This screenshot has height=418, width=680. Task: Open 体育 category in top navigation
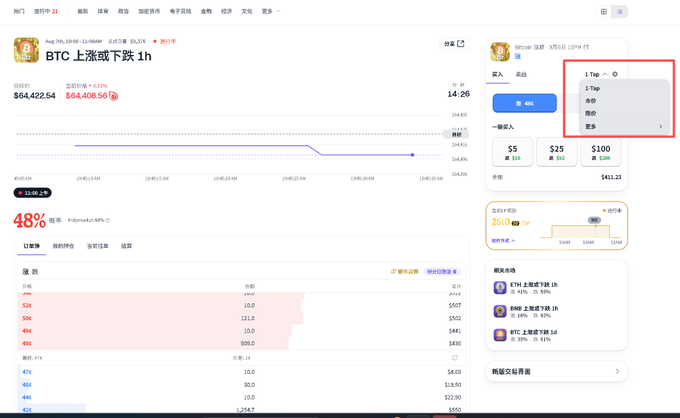(103, 11)
